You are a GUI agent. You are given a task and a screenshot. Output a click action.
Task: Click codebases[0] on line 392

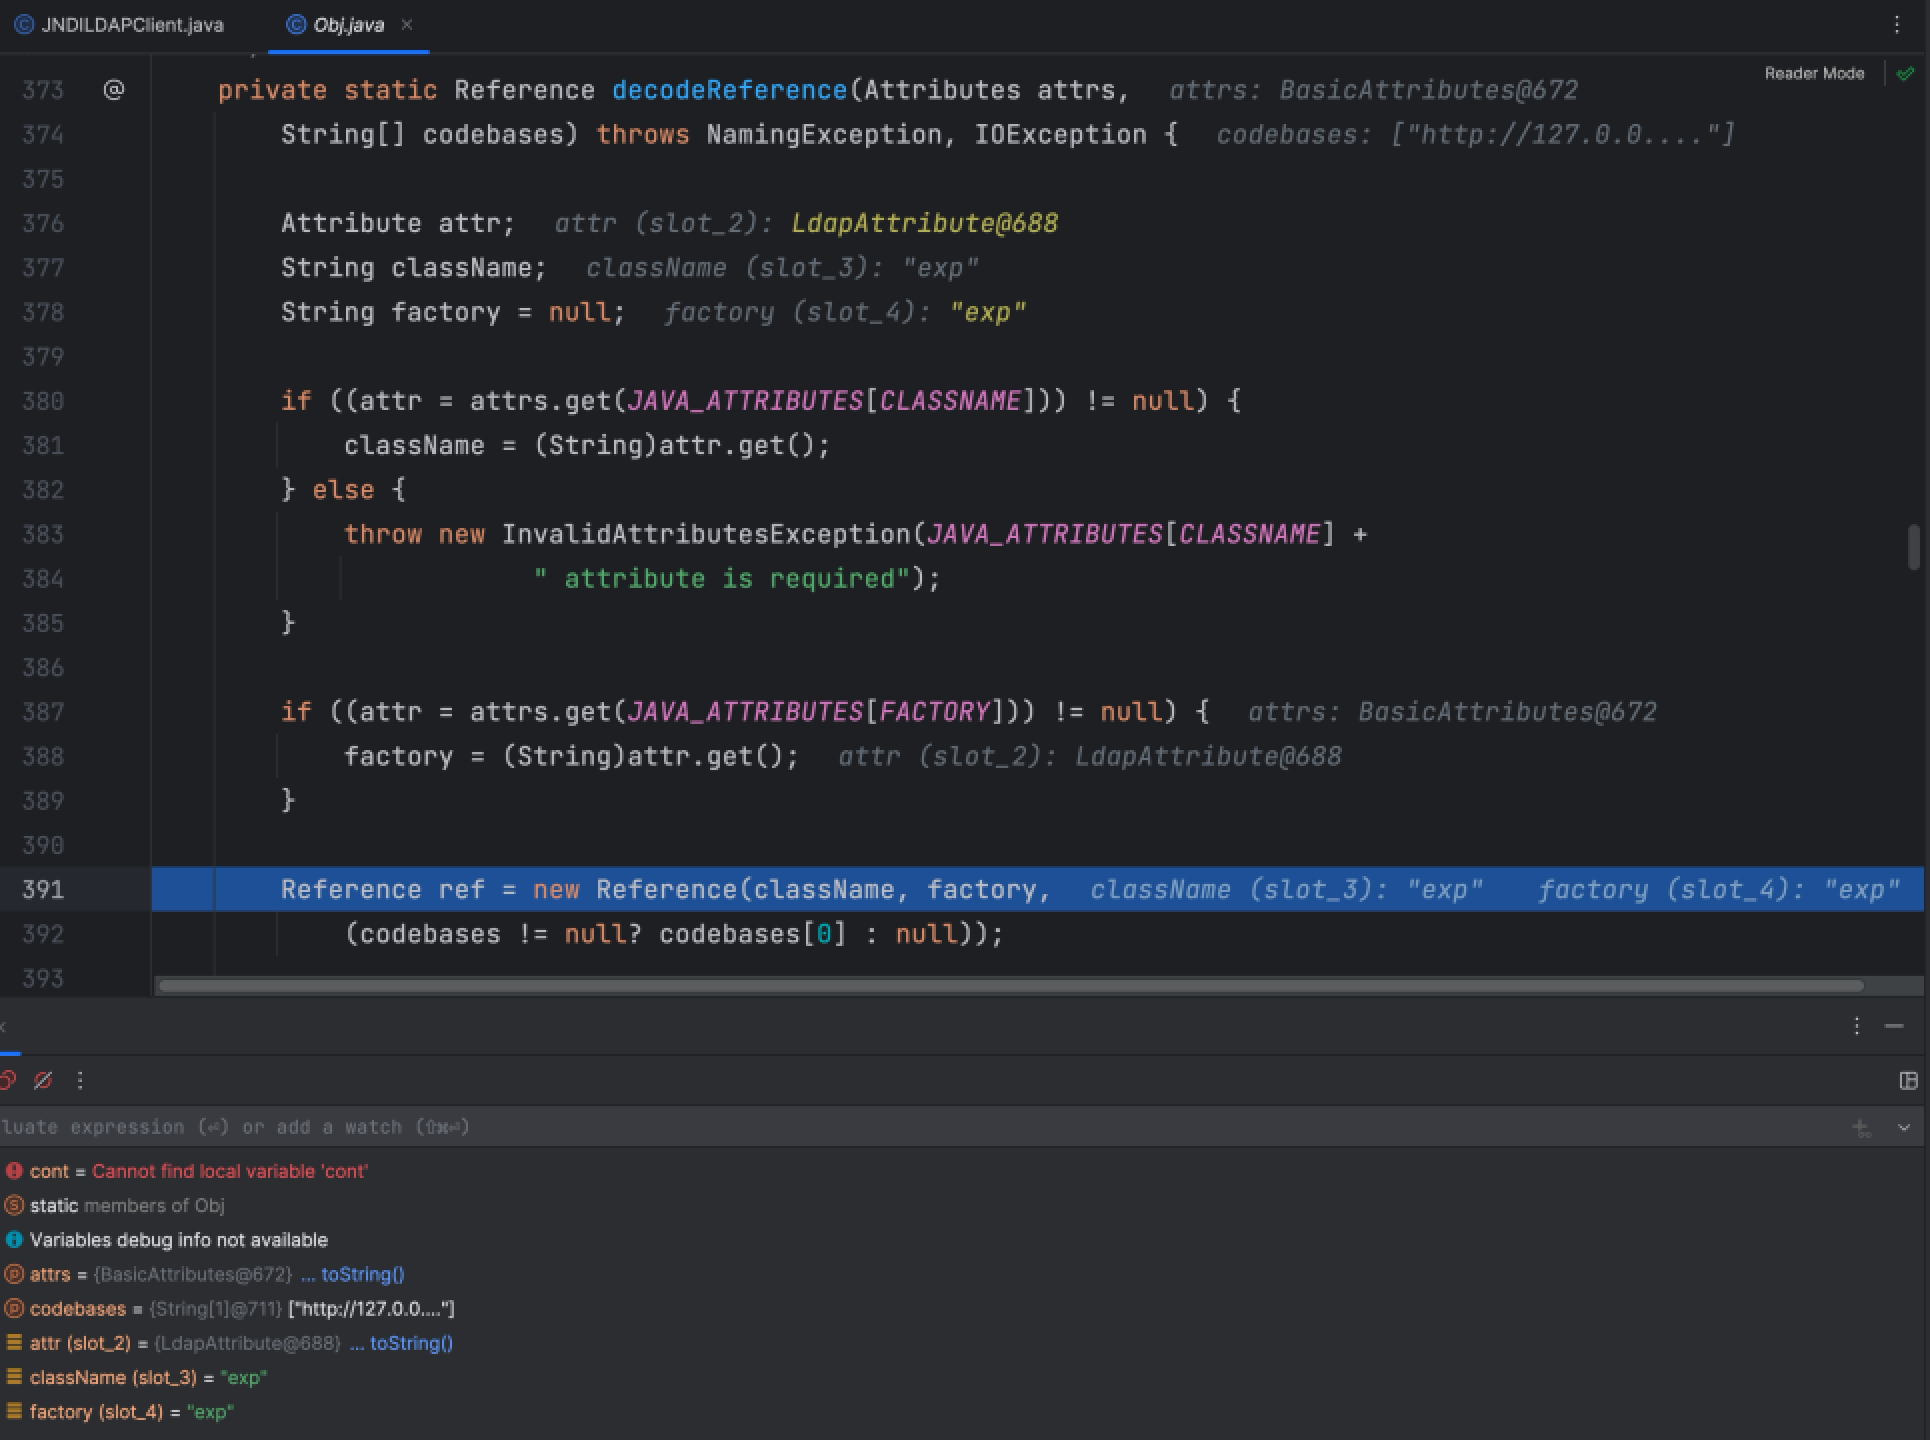pyautogui.click(x=753, y=934)
